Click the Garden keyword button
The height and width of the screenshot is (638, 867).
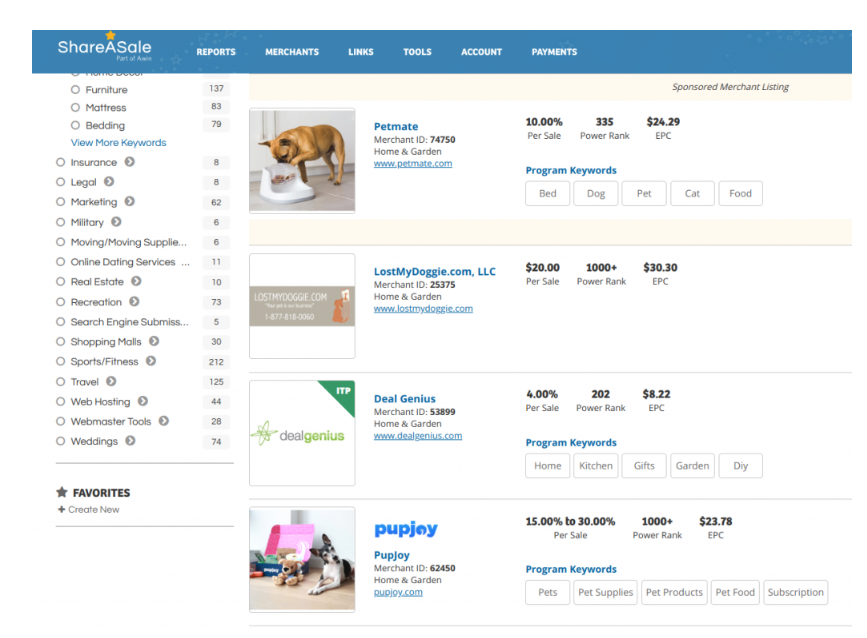tap(692, 466)
